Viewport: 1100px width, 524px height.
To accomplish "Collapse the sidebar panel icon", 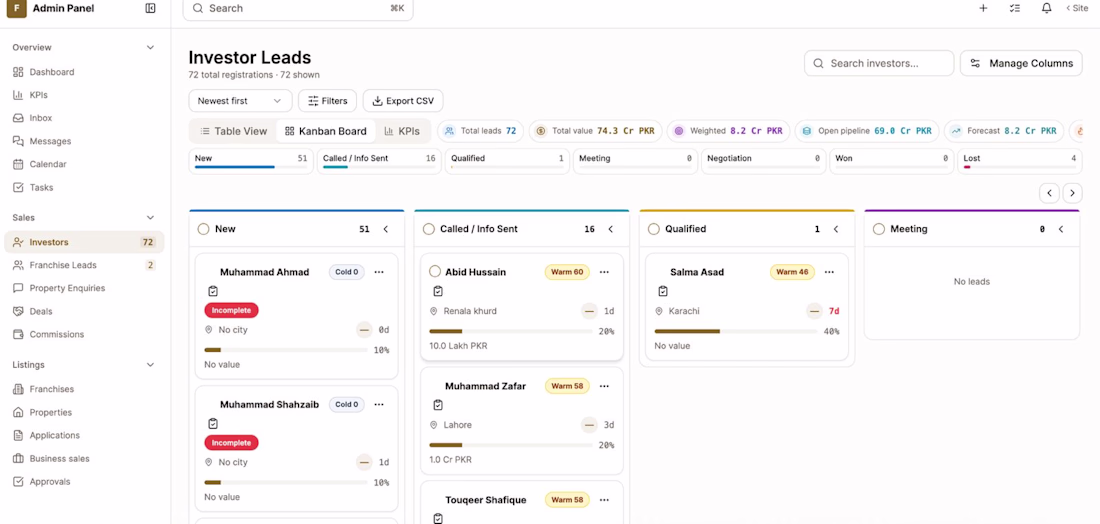I will pos(150,8).
